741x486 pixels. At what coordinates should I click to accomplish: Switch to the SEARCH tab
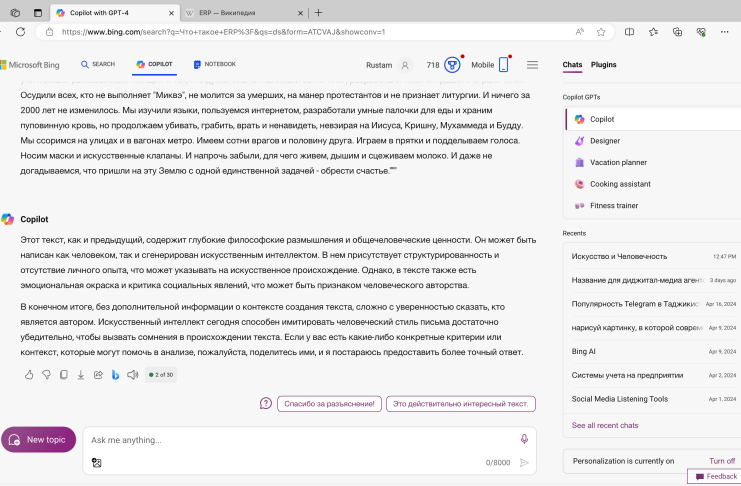pyautogui.click(x=98, y=64)
